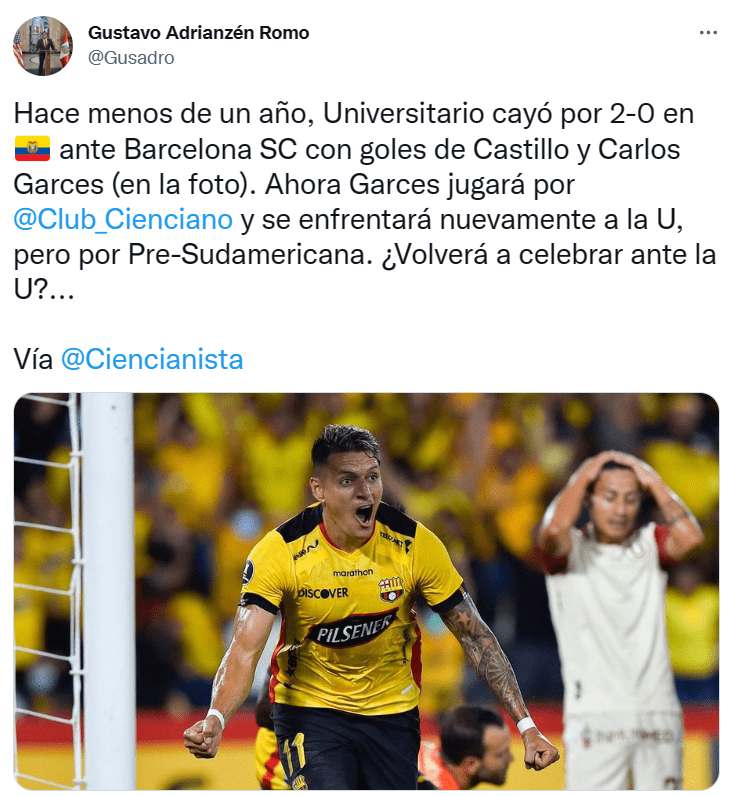Click the Ecuador flag emoji in tweet

point(32,149)
